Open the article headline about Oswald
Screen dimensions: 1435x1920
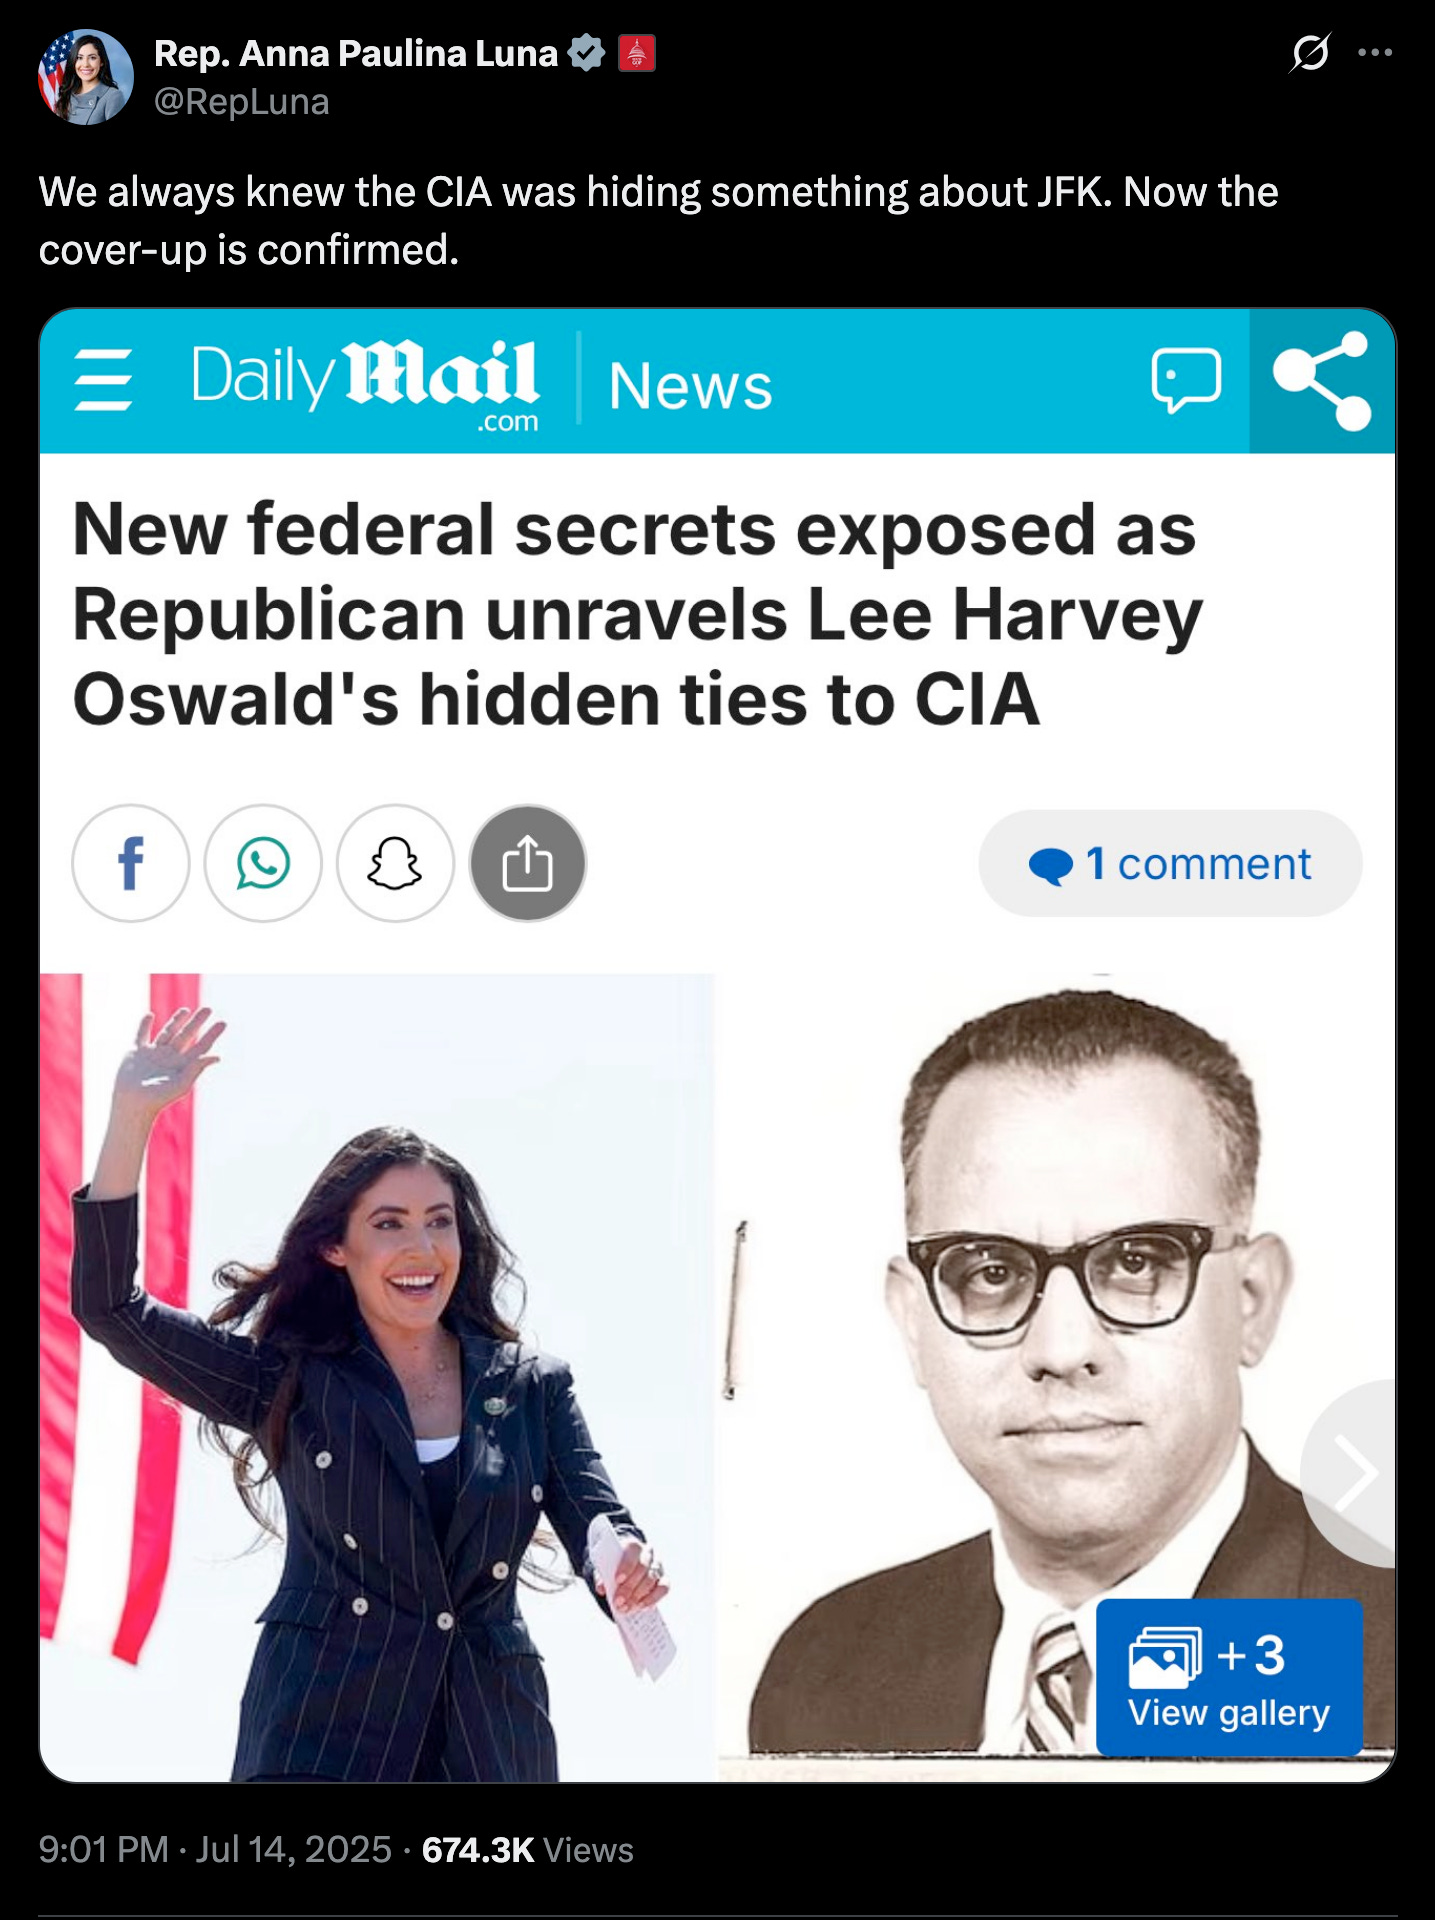638,614
